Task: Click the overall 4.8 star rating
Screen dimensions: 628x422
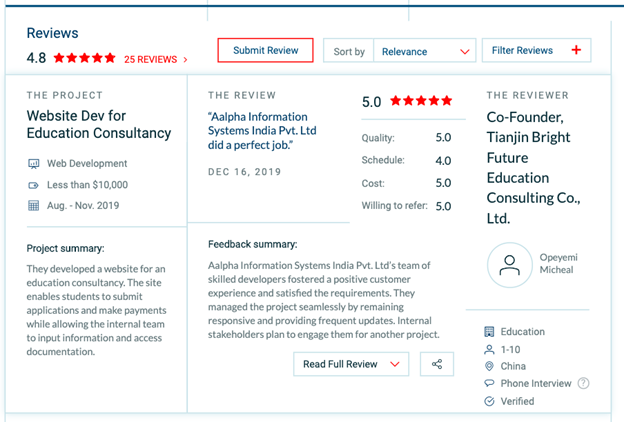Action: 85,58
